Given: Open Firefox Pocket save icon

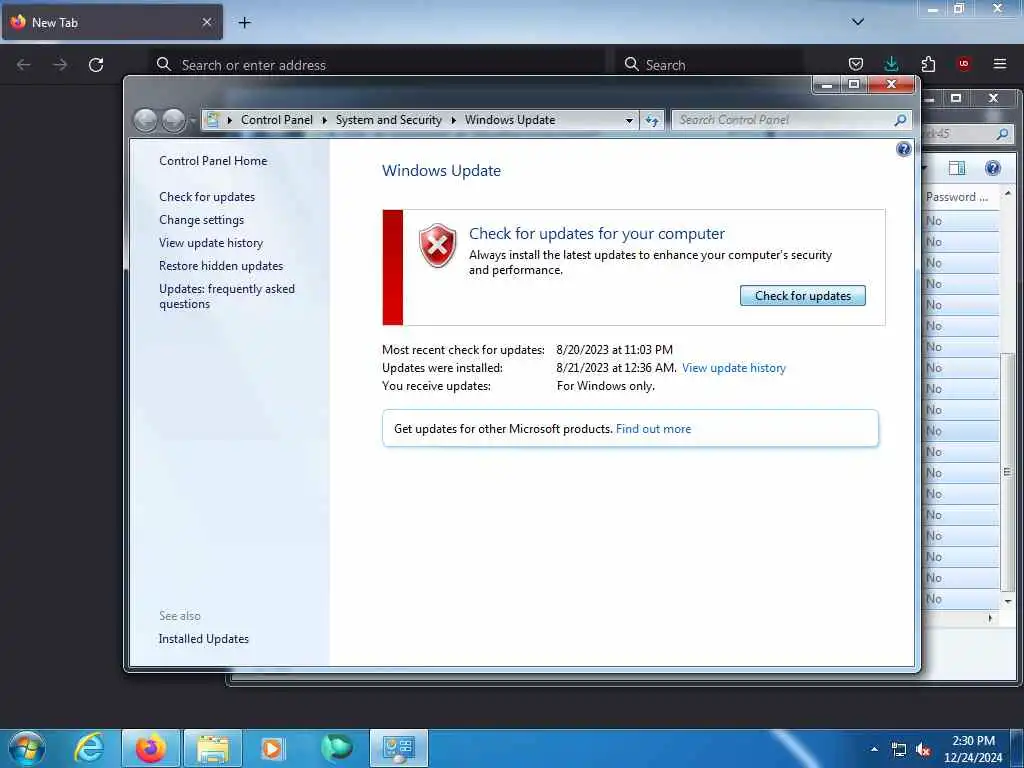Looking at the screenshot, I should (x=856, y=64).
